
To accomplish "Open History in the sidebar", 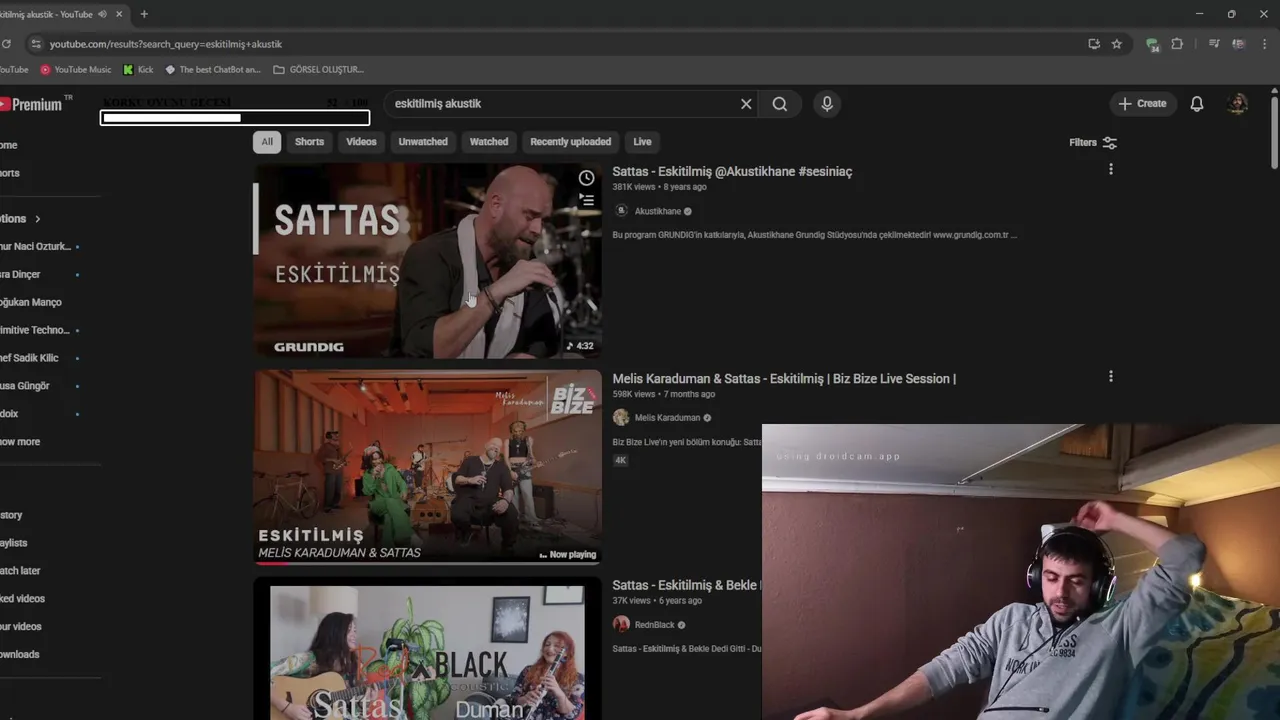I will coord(12,515).
